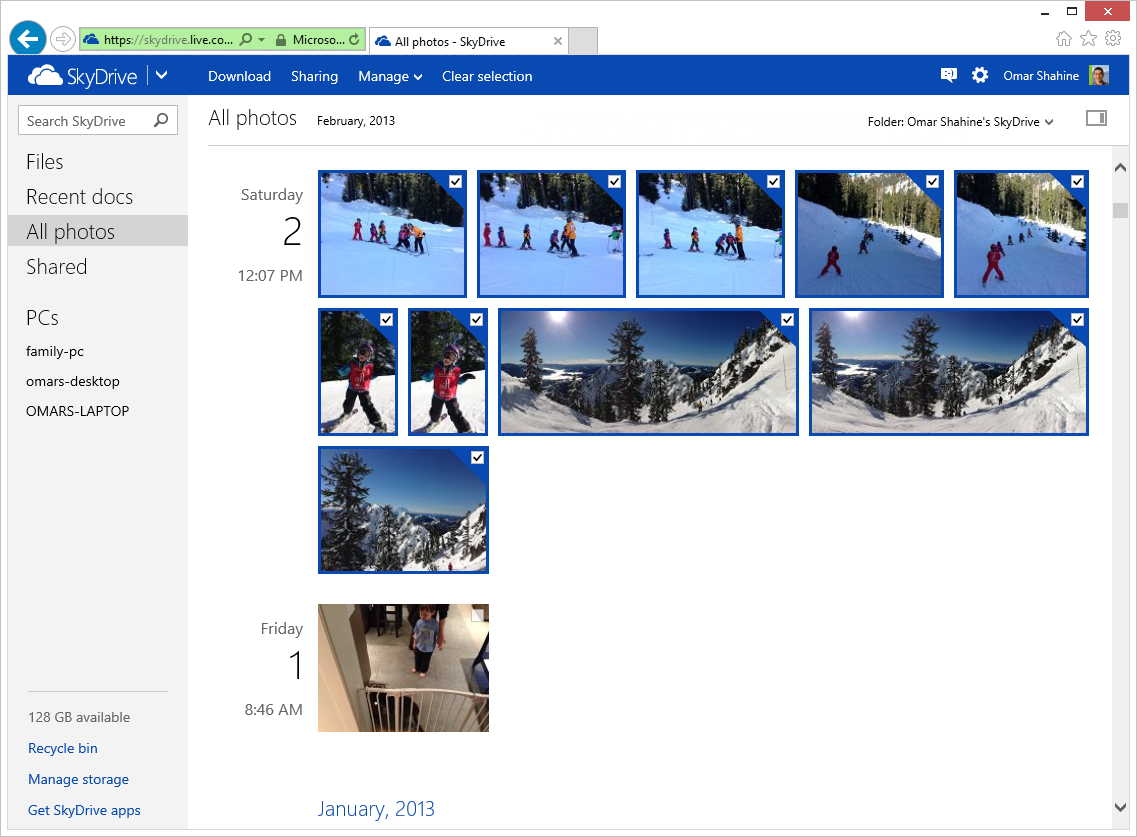Open the Manage dropdown menu
The image size is (1137, 837).
[x=390, y=76]
